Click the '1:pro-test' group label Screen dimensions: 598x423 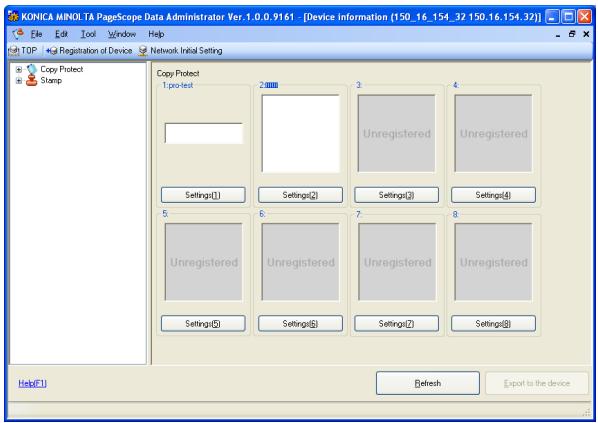[x=178, y=85]
